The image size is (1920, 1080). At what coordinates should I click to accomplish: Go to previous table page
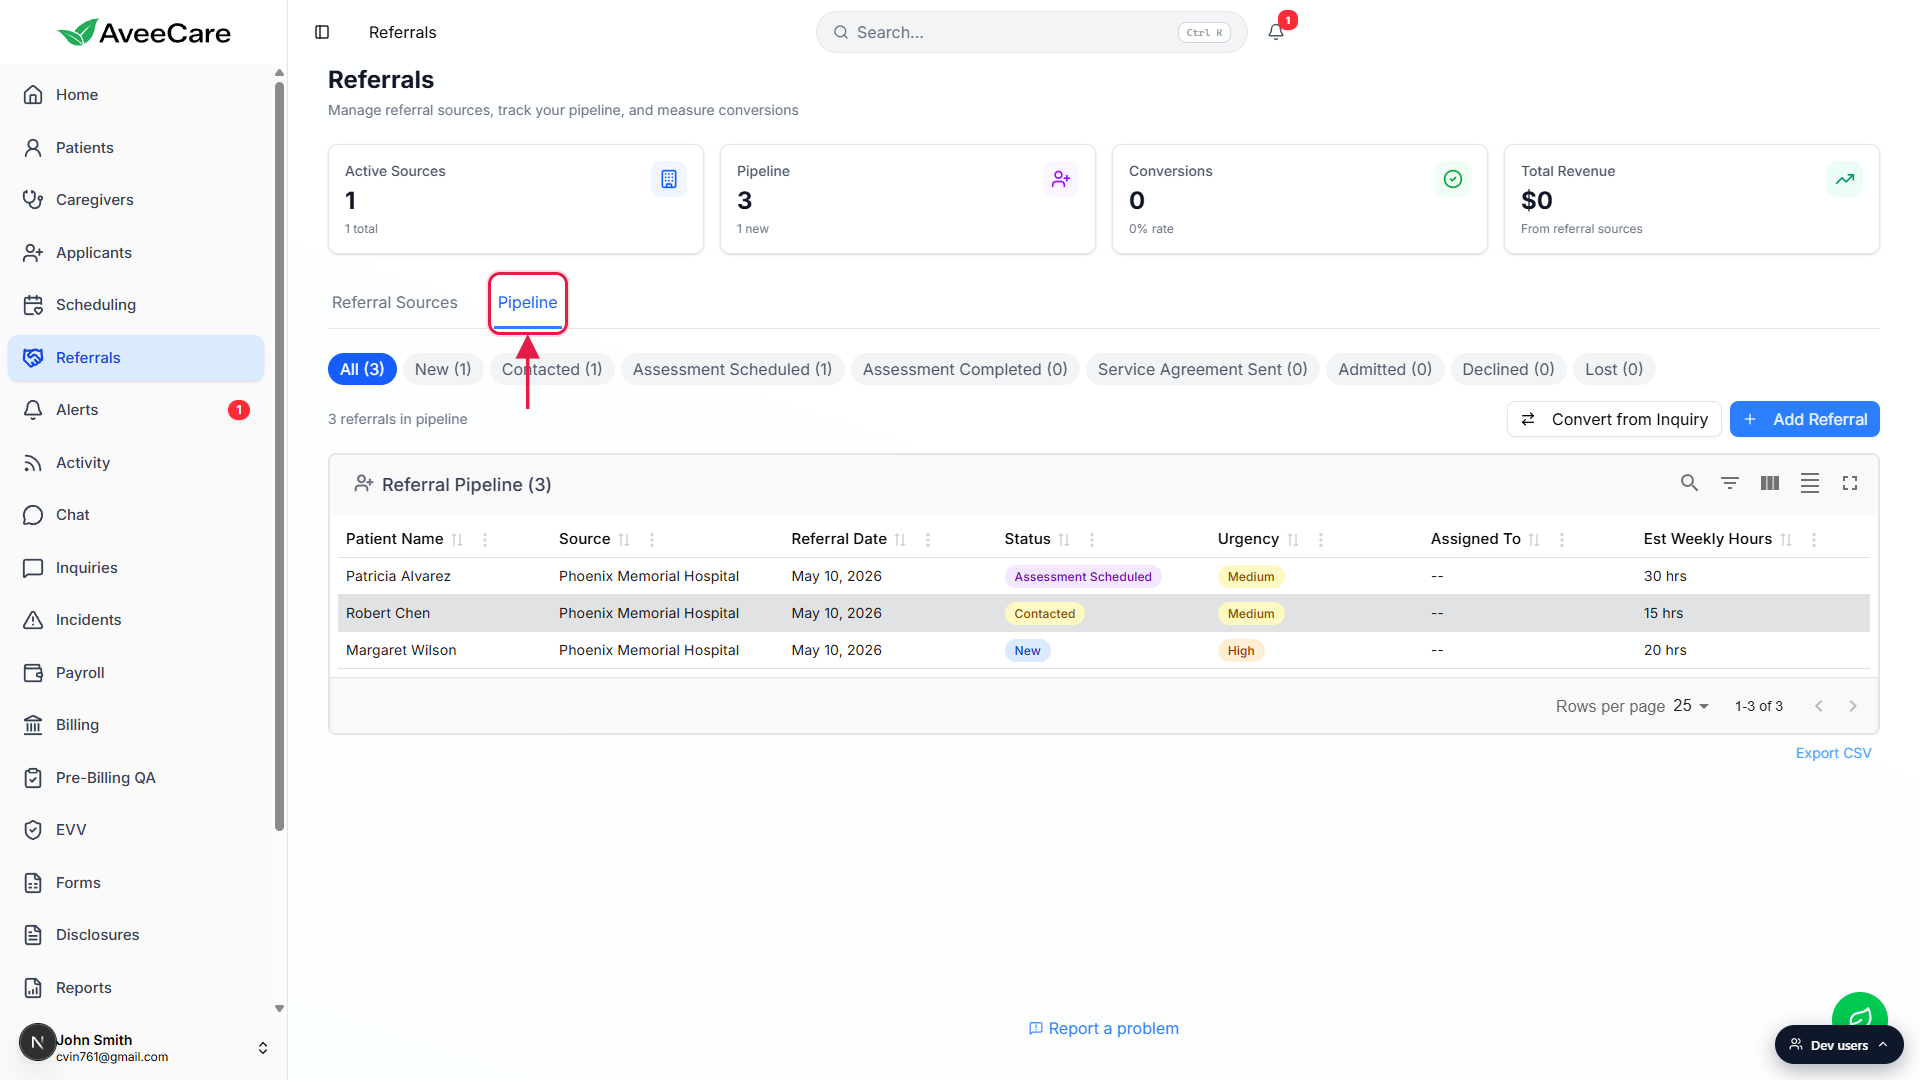coord(1819,706)
